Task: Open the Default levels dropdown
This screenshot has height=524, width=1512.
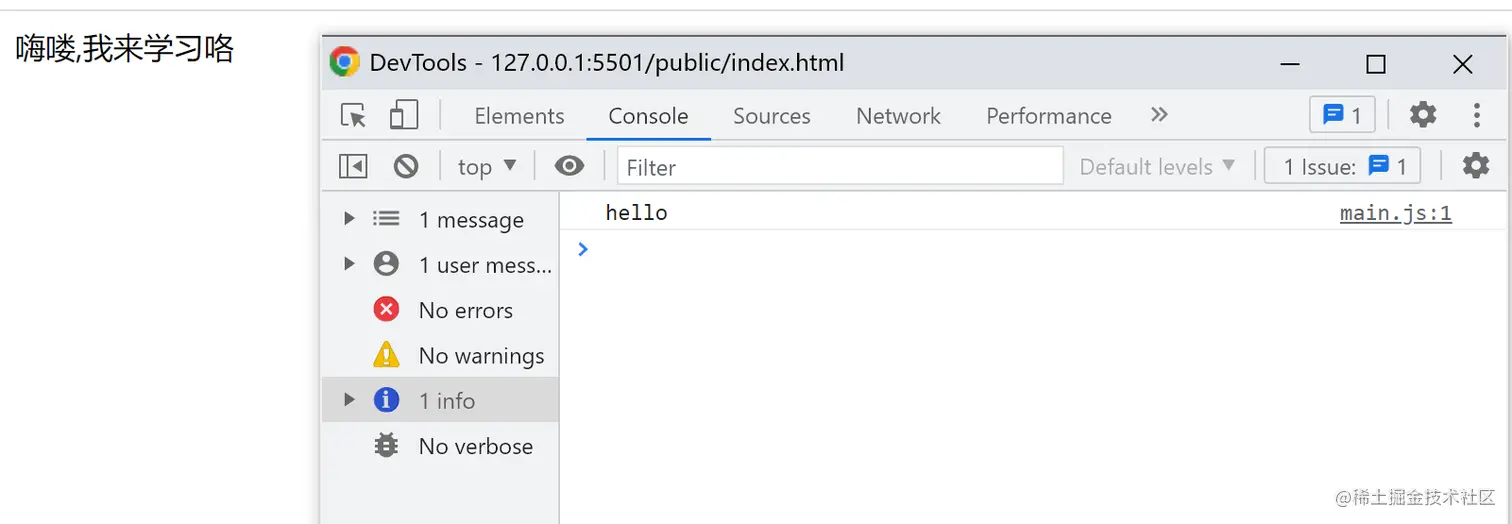Action: (1157, 167)
